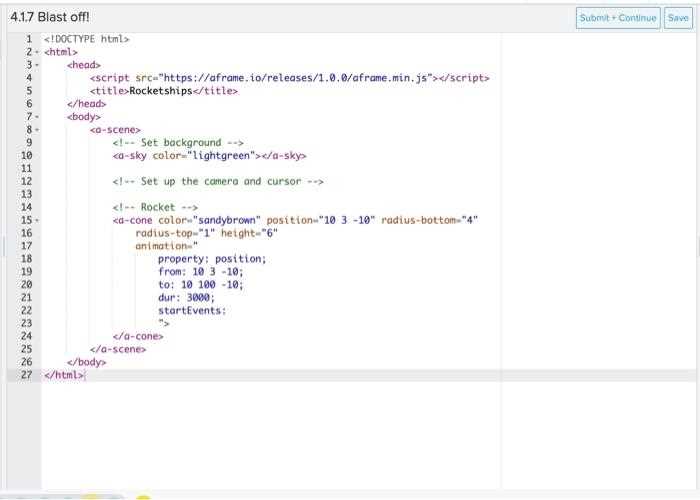Image resolution: width=700 pixels, height=500 pixels.
Task: Click the 'dur: 3000;' line
Action: 187,298
